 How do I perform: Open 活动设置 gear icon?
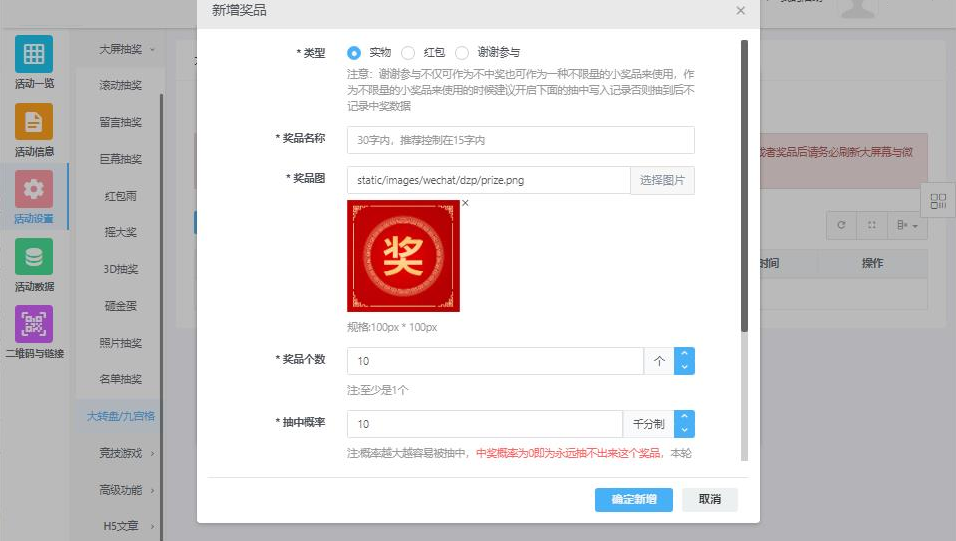pos(34,189)
